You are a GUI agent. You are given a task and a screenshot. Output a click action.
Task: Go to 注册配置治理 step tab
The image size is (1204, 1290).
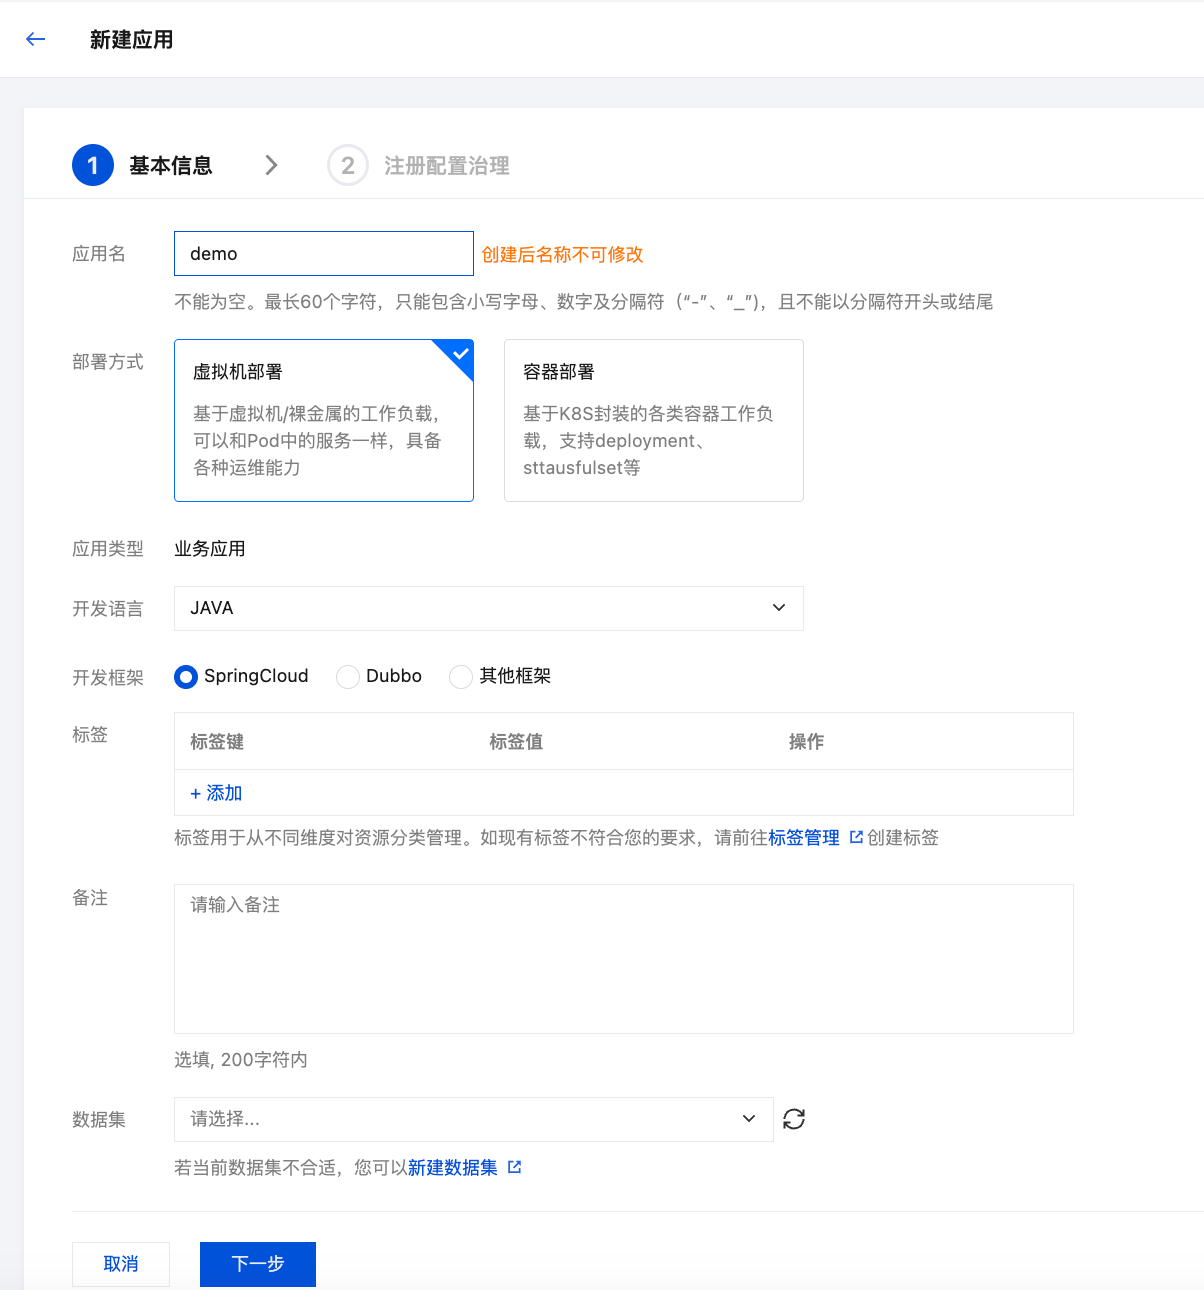pos(447,166)
